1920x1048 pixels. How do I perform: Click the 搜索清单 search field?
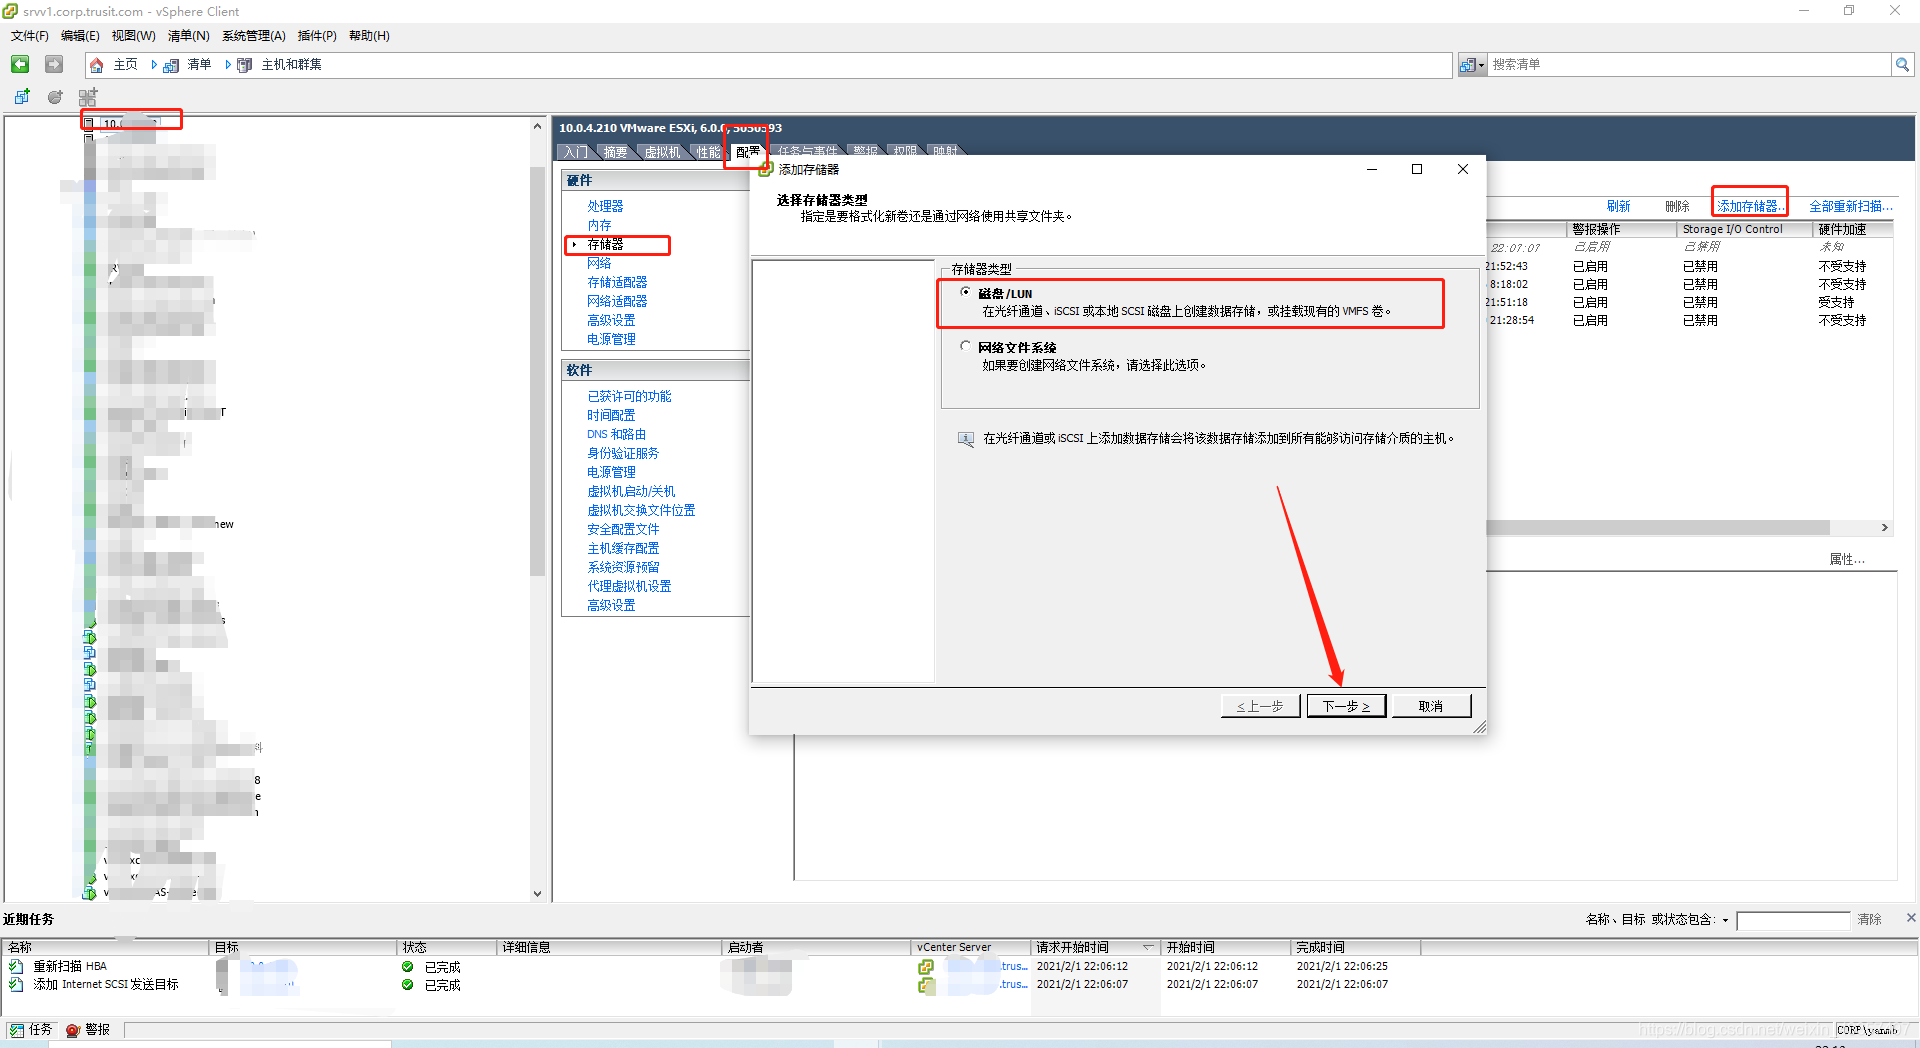click(1688, 65)
